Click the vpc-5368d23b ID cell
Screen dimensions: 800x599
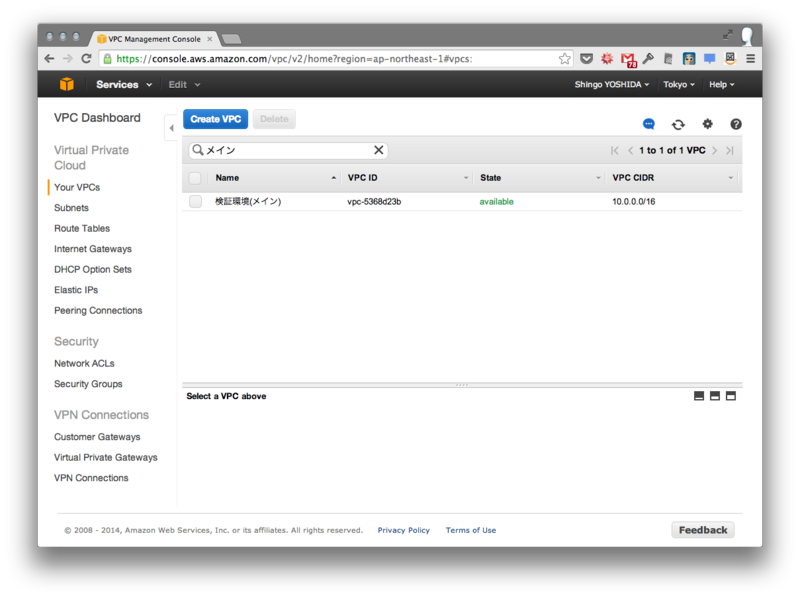pyautogui.click(x=374, y=202)
